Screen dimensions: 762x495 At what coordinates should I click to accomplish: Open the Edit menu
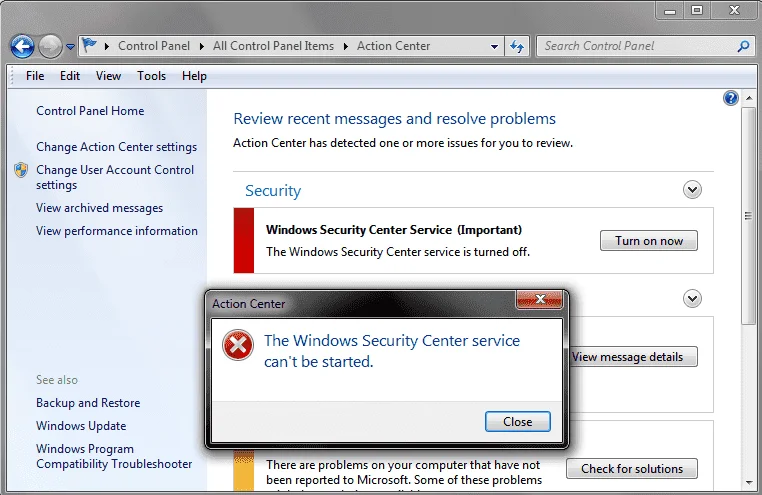tap(69, 76)
